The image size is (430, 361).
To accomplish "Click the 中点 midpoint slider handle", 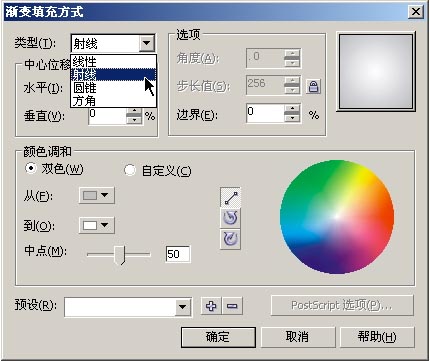I will tap(120, 255).
